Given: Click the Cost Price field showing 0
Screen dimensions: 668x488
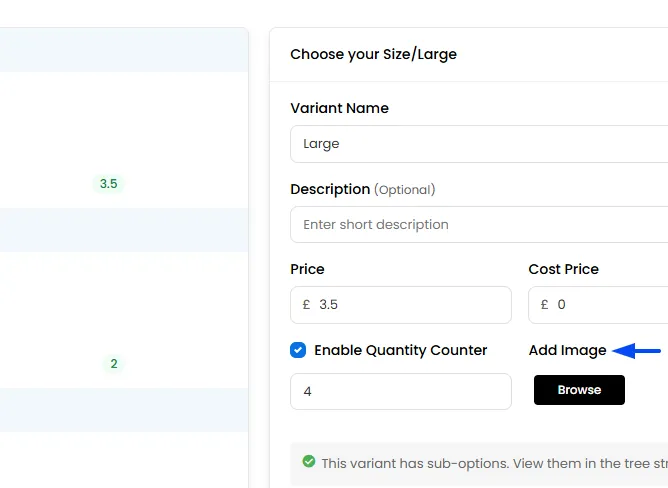Looking at the screenshot, I should (x=598, y=305).
